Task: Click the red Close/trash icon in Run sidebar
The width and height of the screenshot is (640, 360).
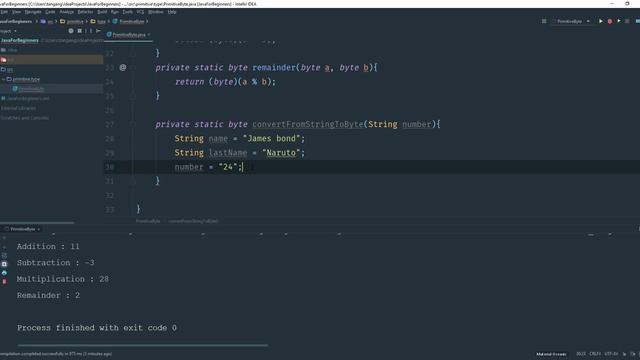Action: (4, 281)
